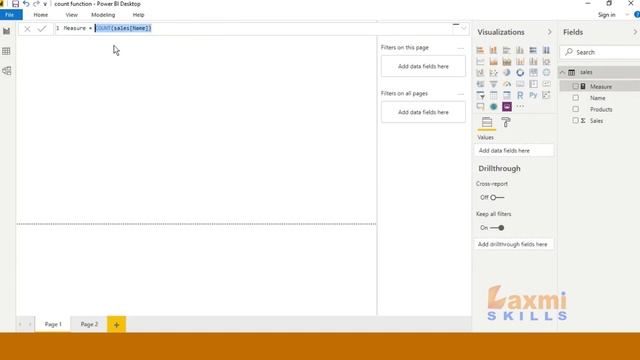Viewport: 640px width, 360px height.
Task: Select the Stacked area chart visual
Action: pos(507,62)
